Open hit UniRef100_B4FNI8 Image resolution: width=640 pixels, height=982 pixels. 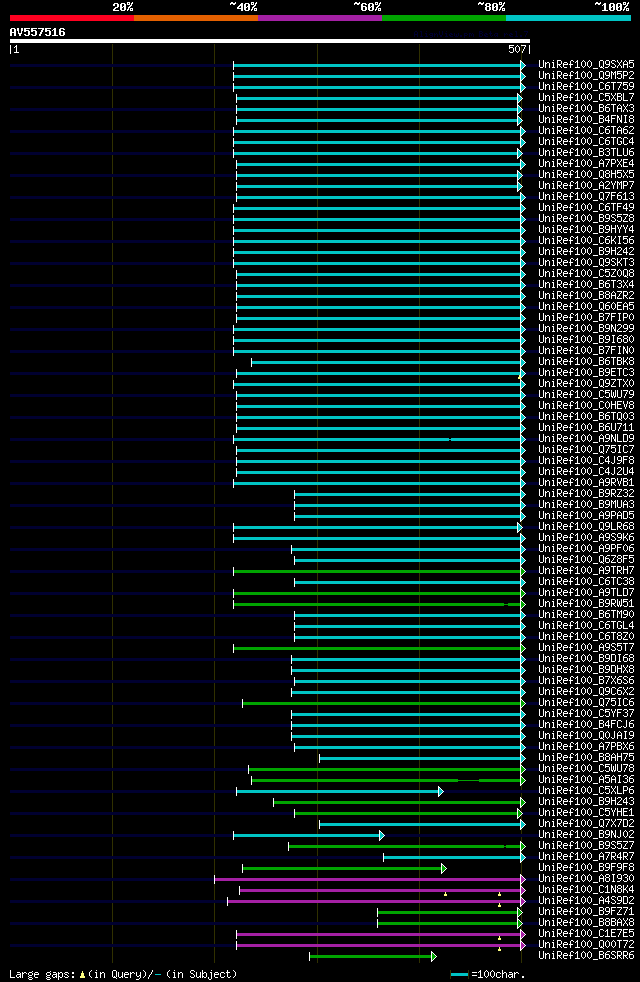tap(586, 120)
